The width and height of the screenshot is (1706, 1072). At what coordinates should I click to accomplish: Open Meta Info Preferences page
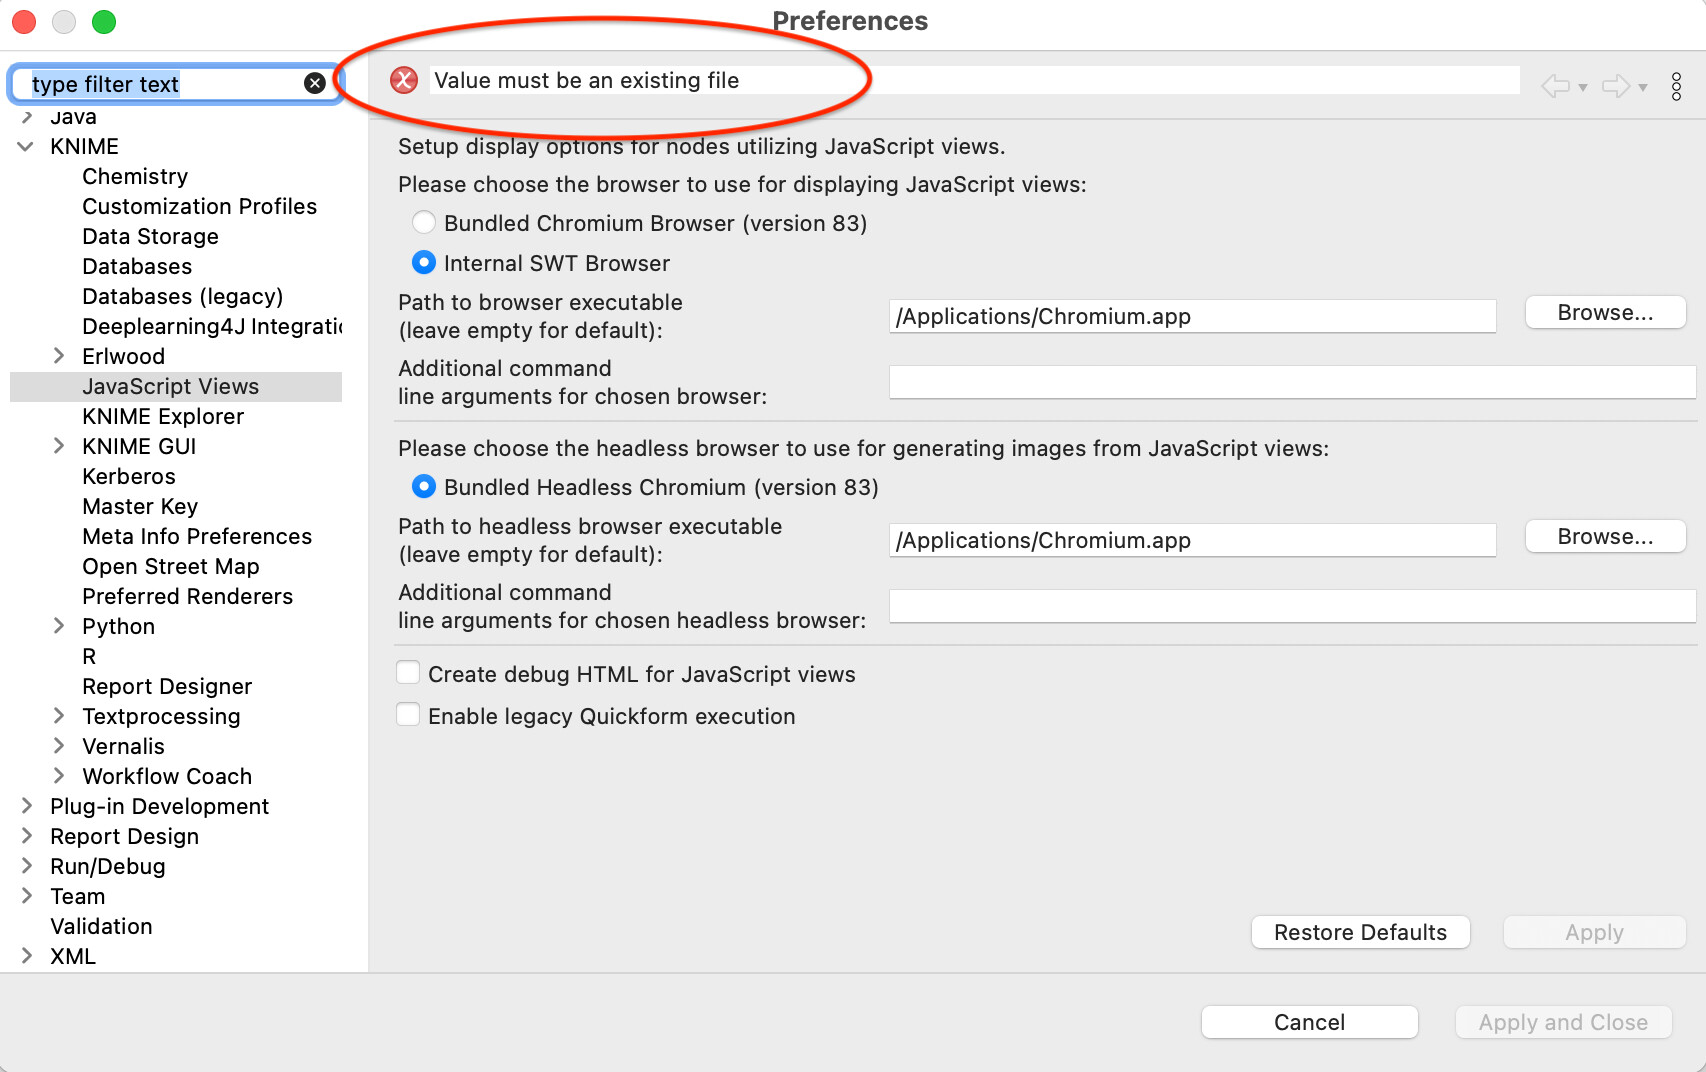tap(197, 536)
